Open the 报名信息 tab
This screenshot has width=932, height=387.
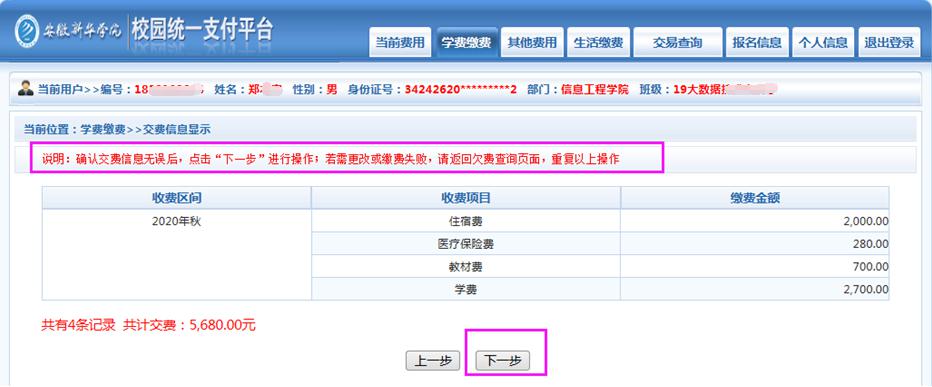click(x=757, y=42)
